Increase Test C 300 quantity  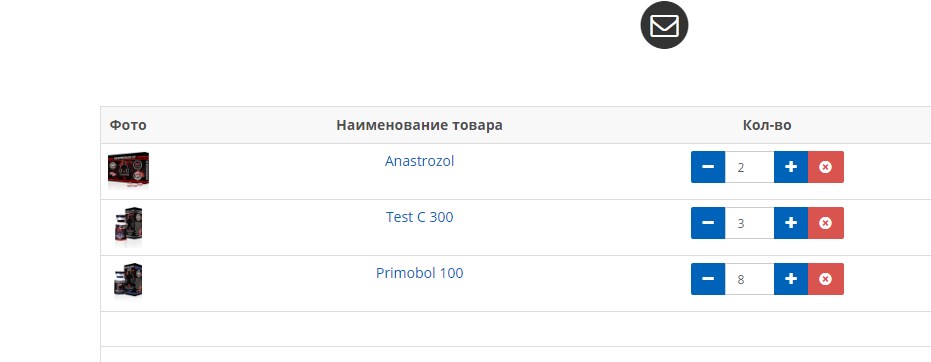(791, 223)
